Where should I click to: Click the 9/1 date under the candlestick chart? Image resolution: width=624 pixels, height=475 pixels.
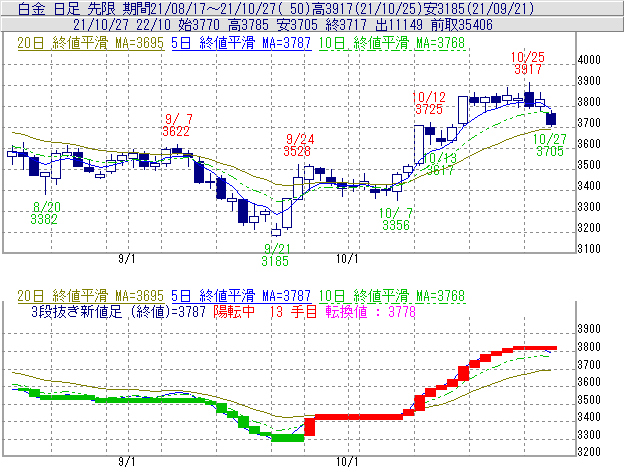pos(127,259)
